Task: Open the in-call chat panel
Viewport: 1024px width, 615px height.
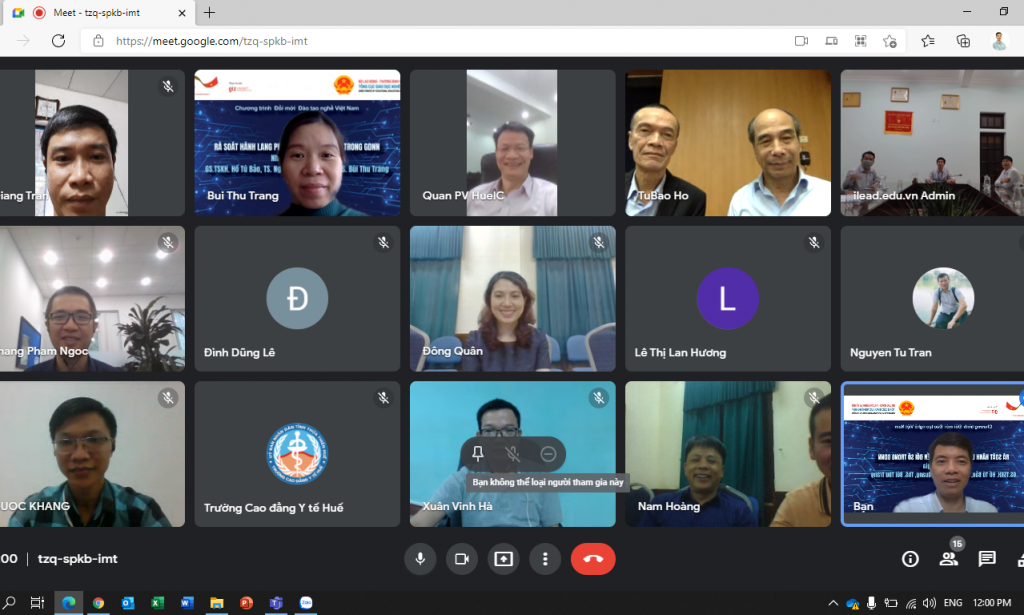Action: [987, 559]
